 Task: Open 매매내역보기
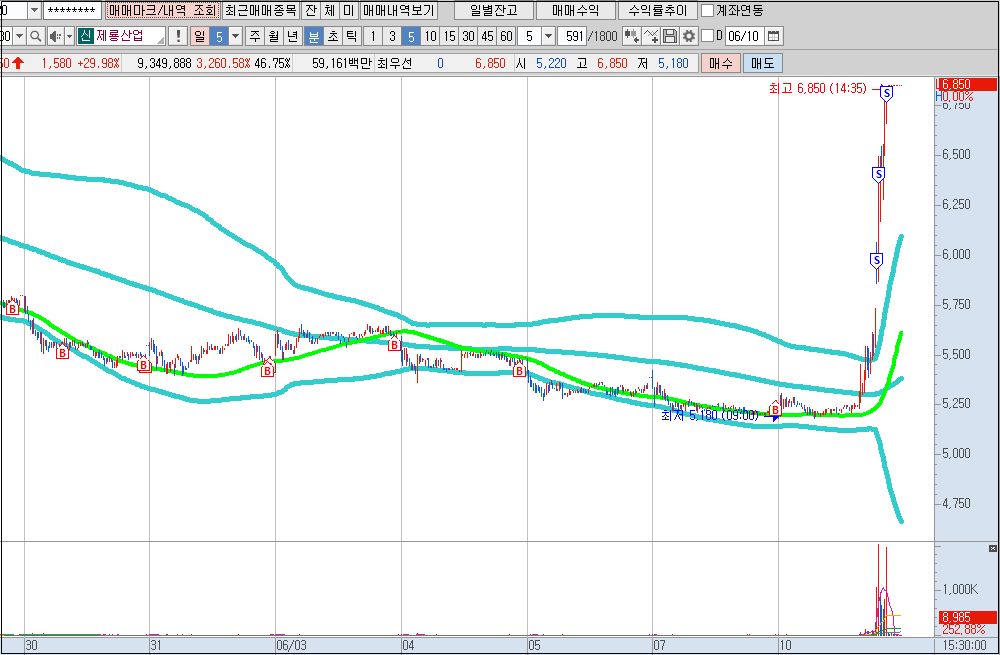(x=399, y=11)
